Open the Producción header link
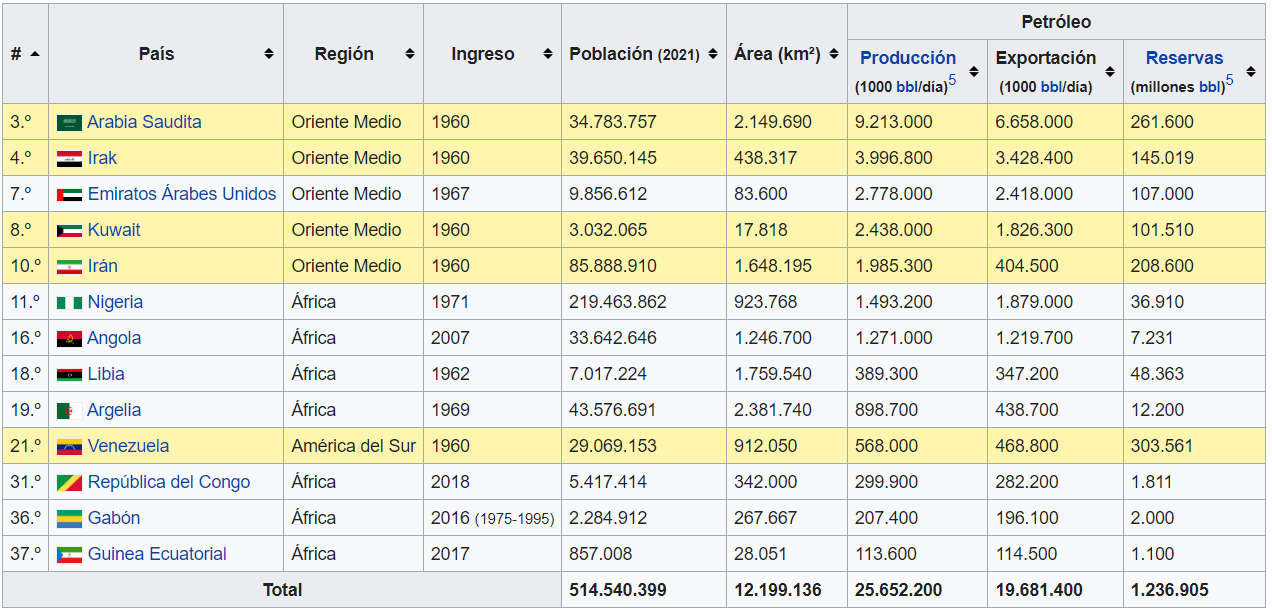 pos(908,57)
